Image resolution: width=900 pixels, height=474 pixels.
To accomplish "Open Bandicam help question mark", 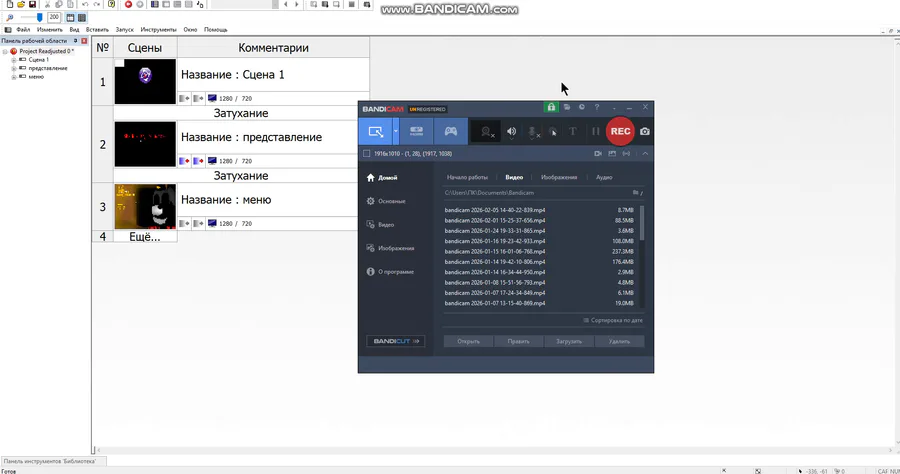I will pyautogui.click(x=596, y=107).
